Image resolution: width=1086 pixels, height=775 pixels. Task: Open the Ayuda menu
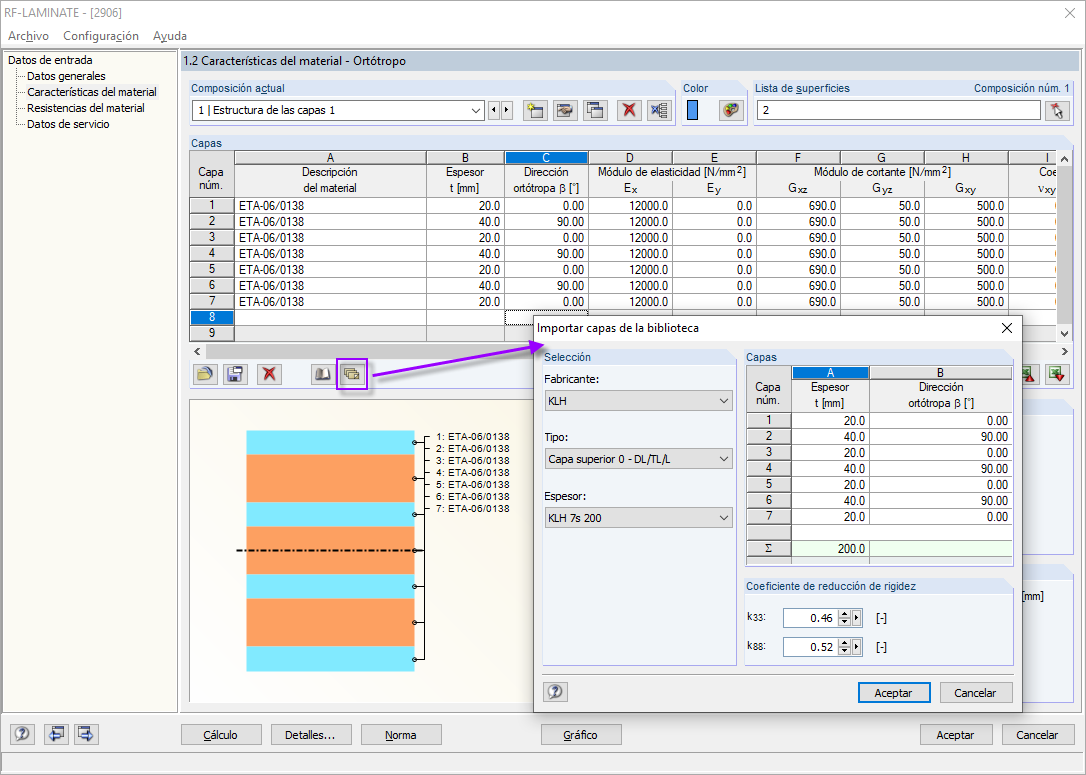point(170,35)
